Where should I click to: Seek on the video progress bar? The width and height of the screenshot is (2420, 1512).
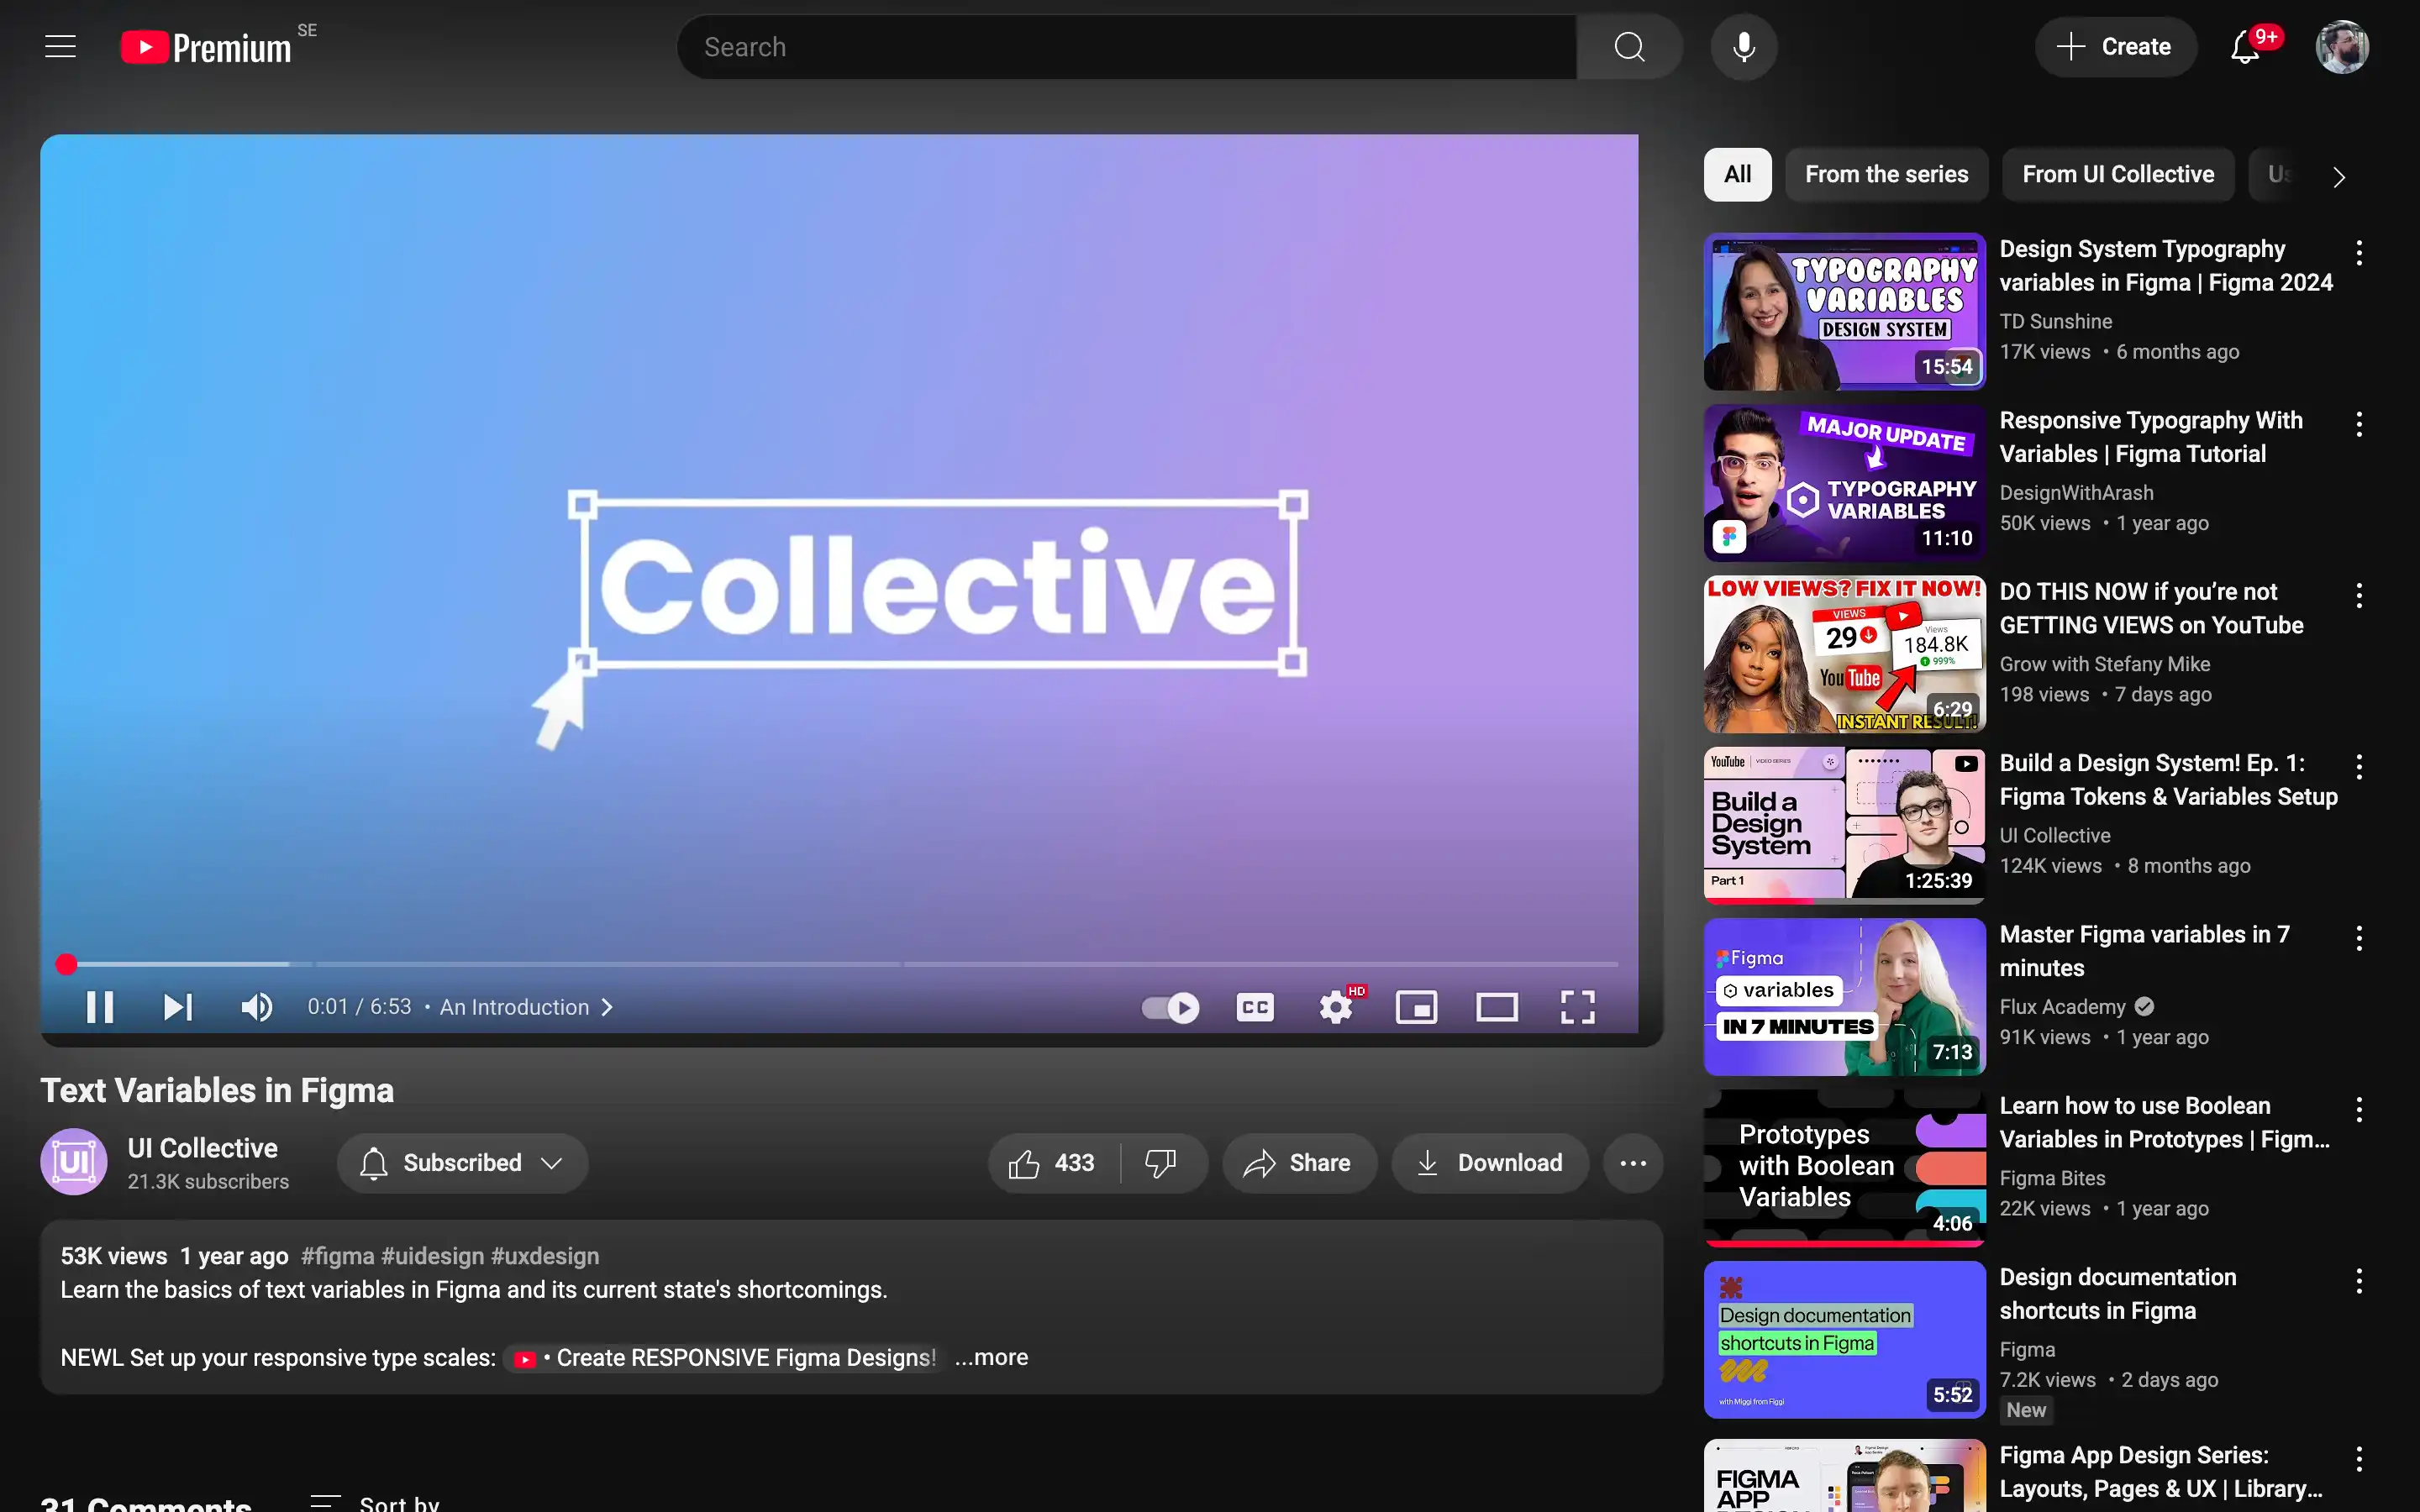tap(838, 964)
